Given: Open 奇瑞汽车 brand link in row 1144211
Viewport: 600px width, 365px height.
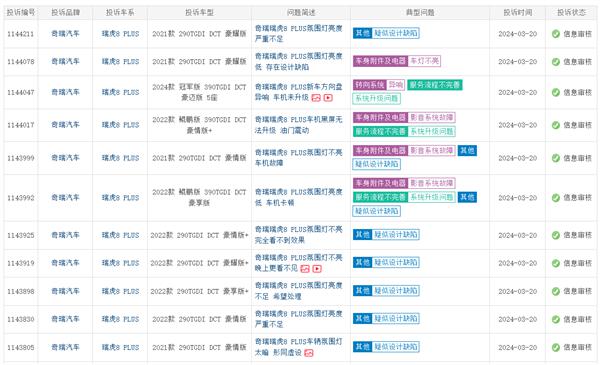Looking at the screenshot, I should click(x=65, y=34).
